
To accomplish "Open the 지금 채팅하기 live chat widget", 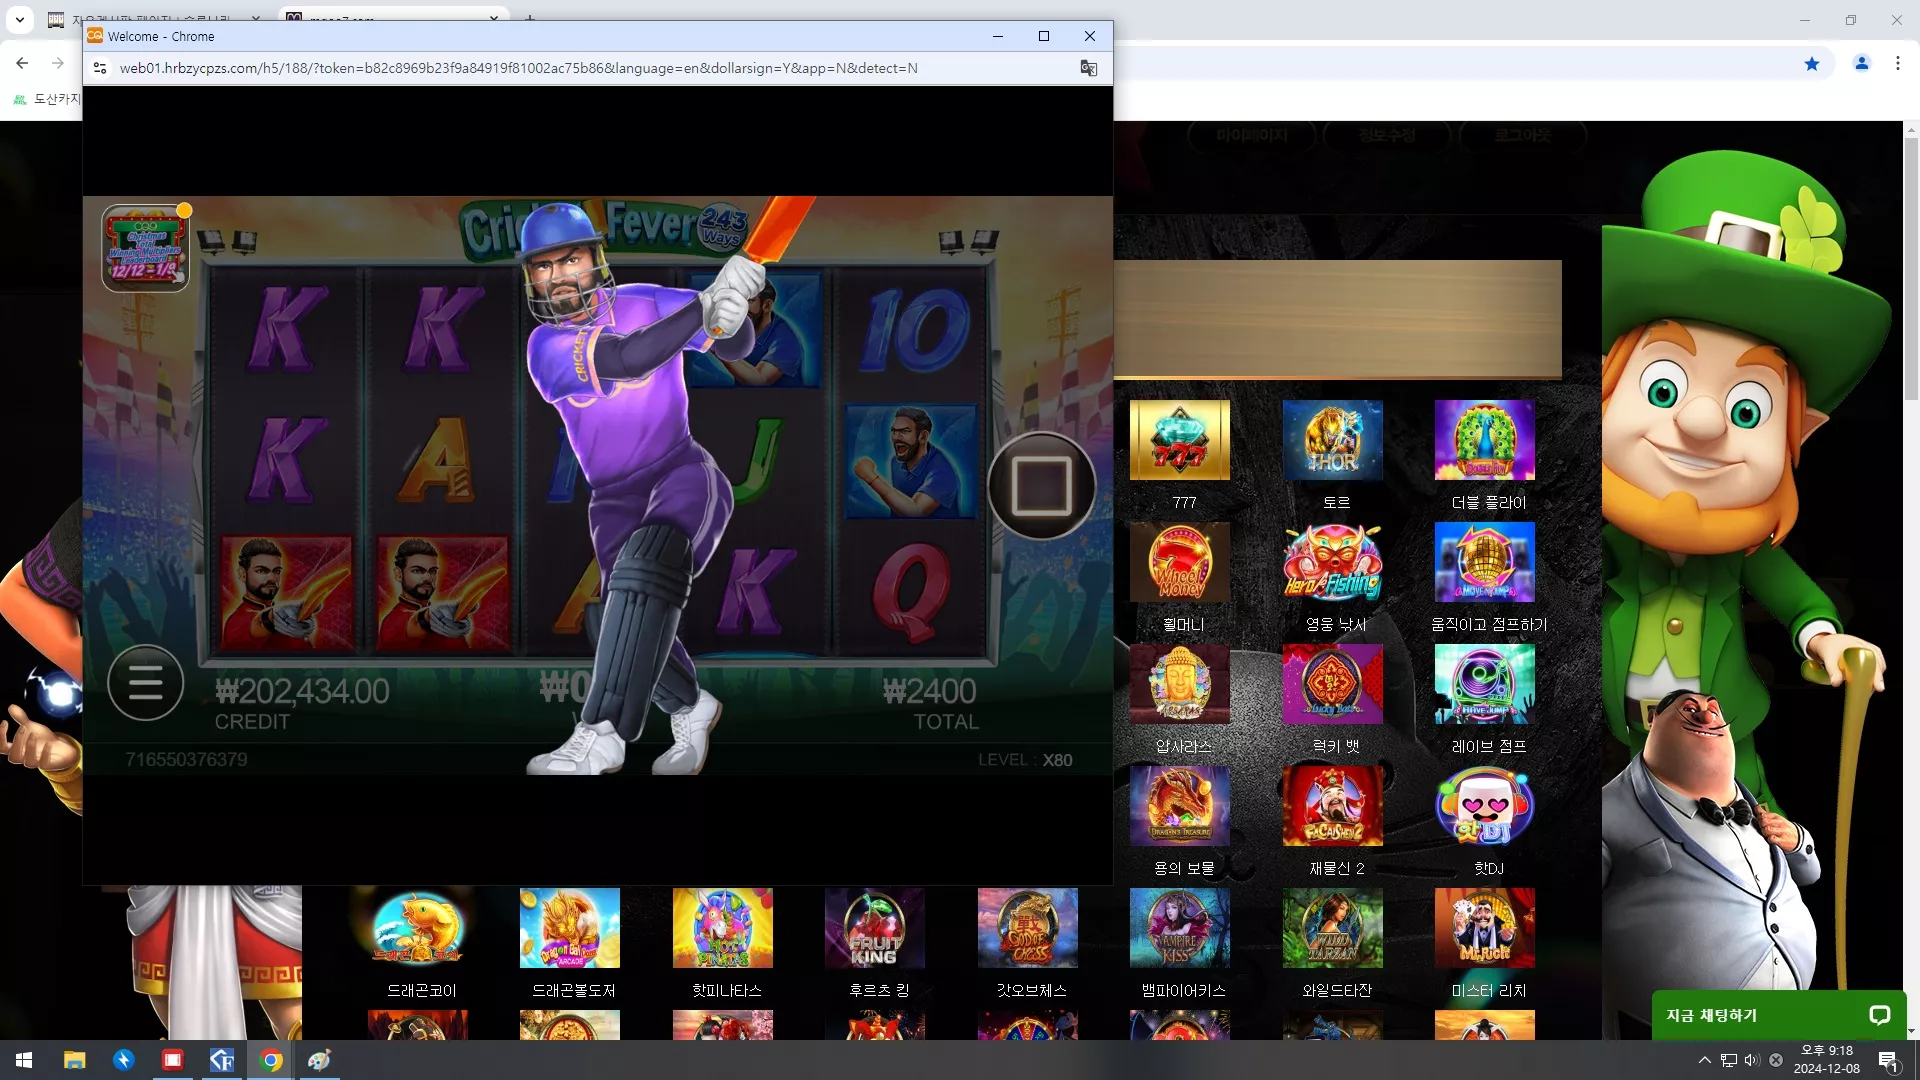I will click(x=1779, y=1015).
